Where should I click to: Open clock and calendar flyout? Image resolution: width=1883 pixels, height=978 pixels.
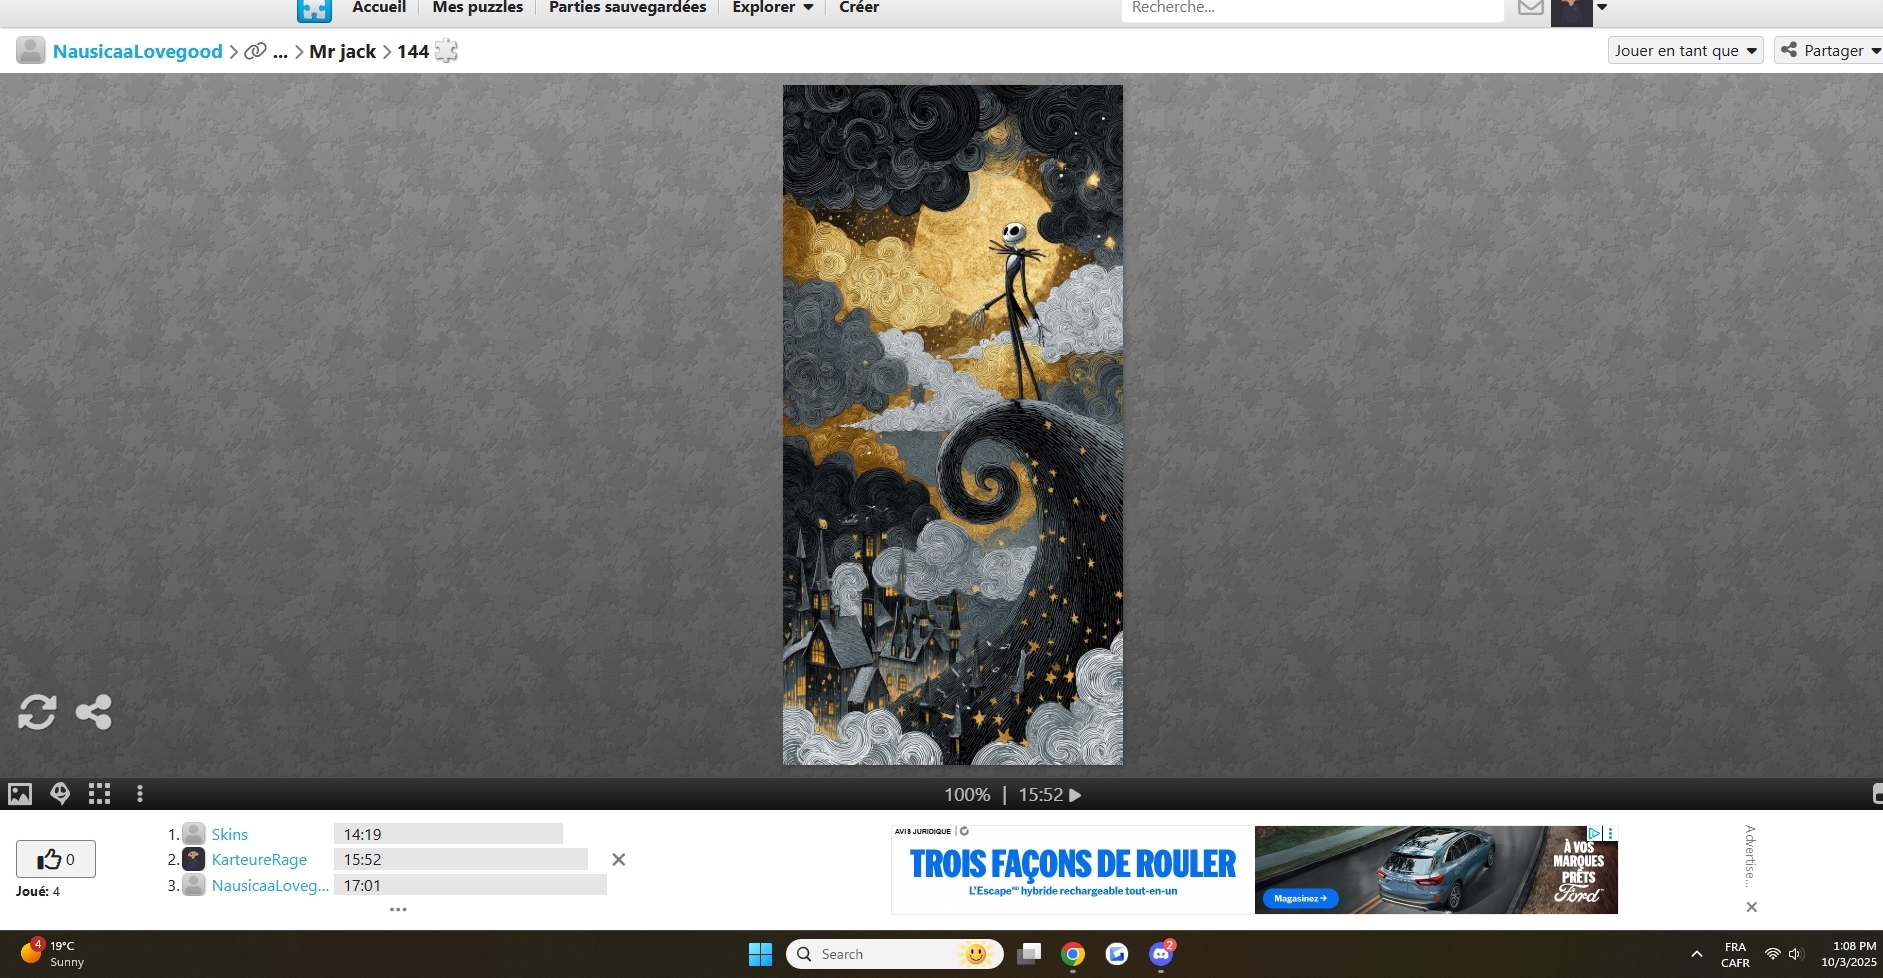(x=1849, y=954)
